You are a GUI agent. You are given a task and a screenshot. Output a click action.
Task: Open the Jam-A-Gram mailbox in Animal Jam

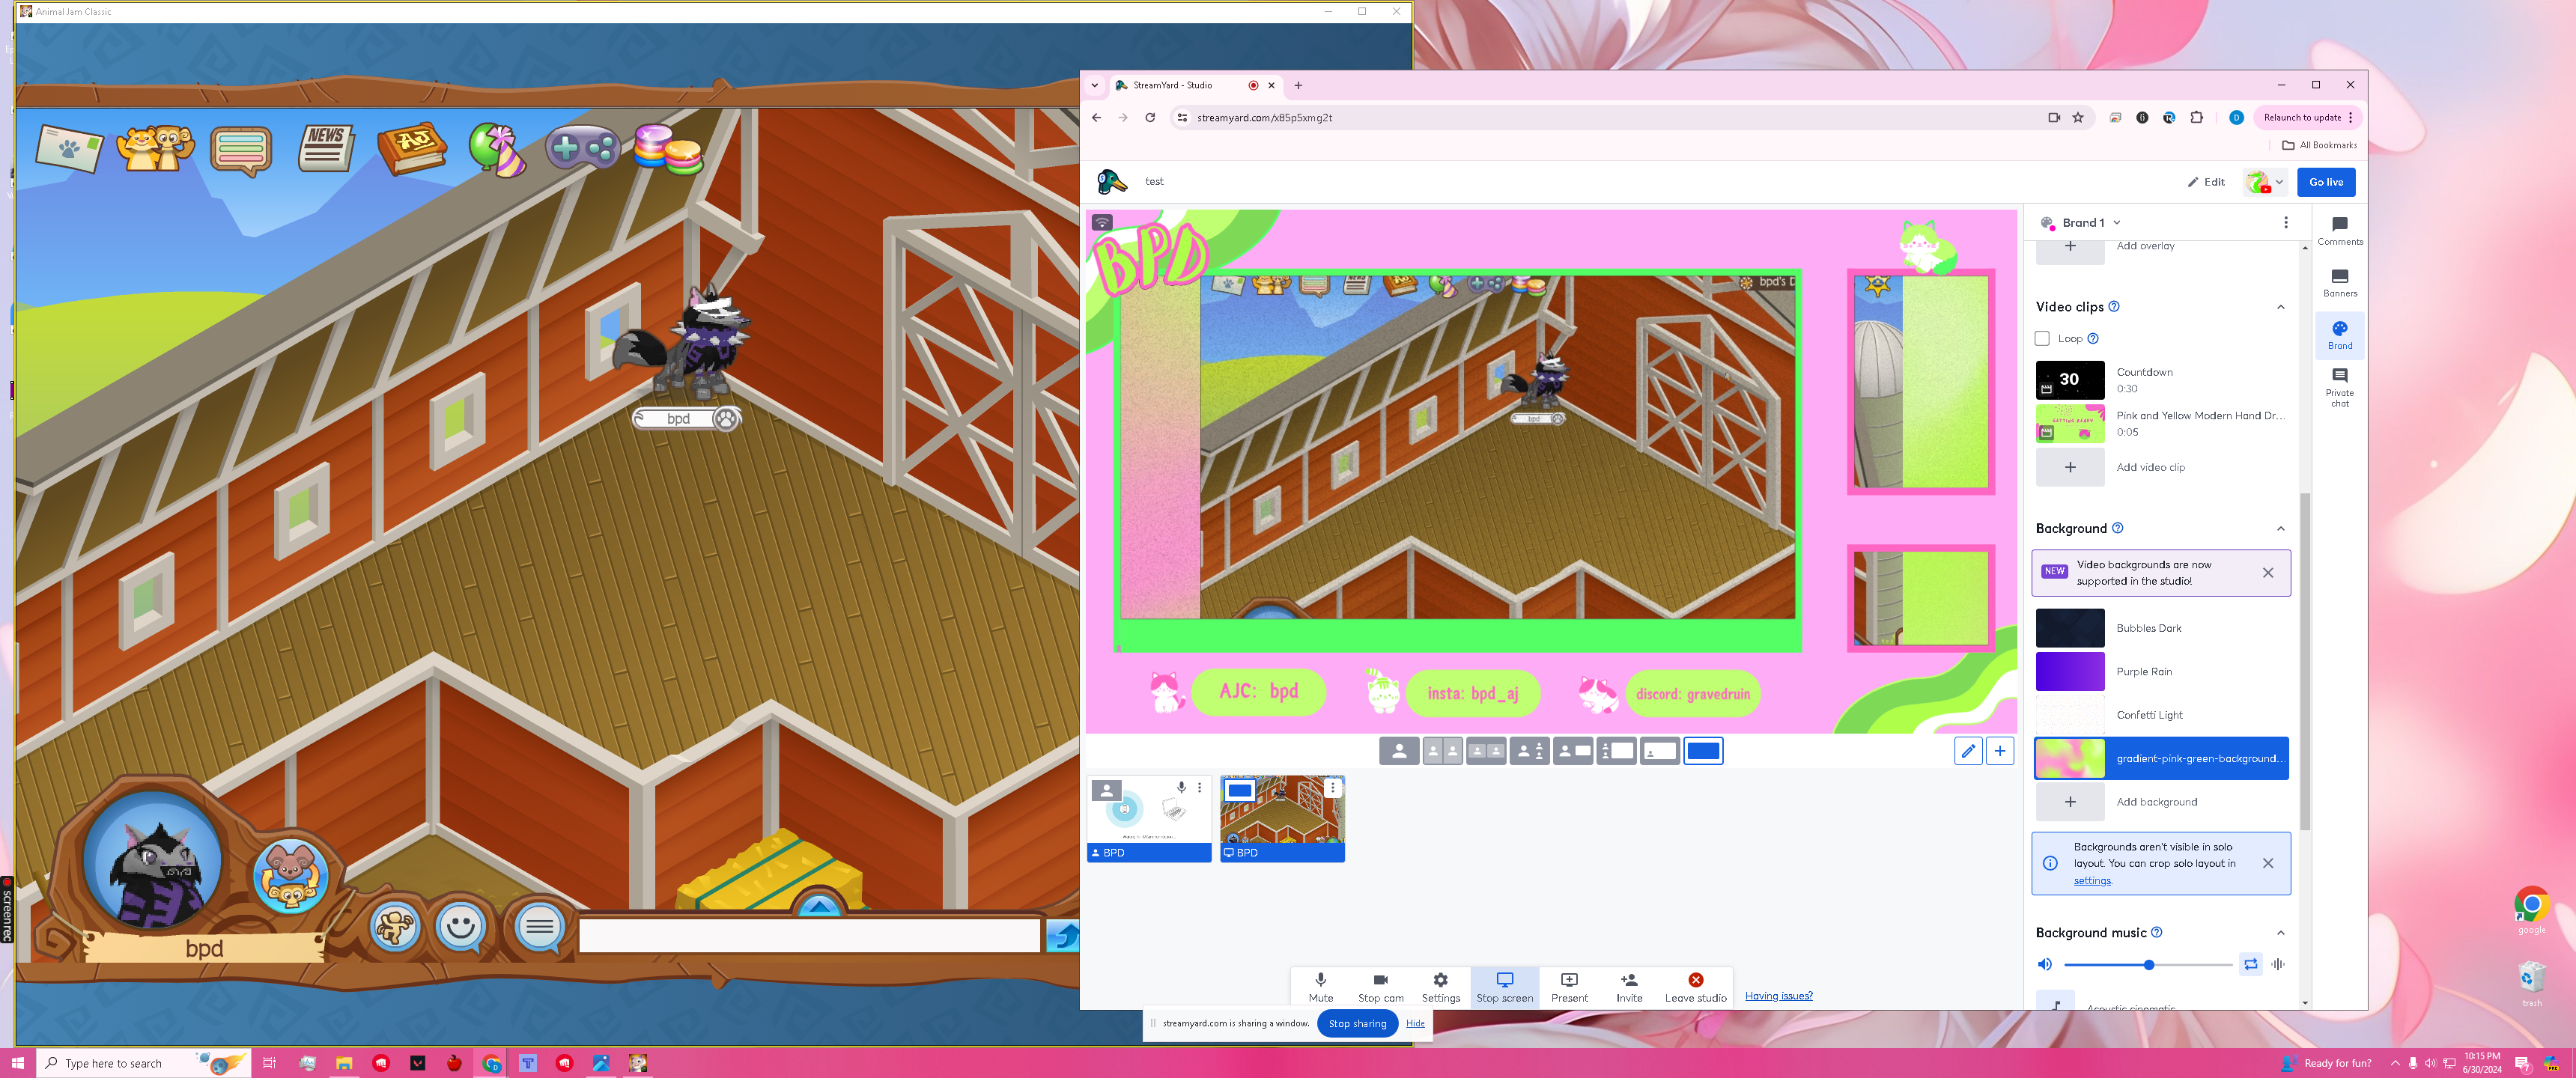click(69, 149)
